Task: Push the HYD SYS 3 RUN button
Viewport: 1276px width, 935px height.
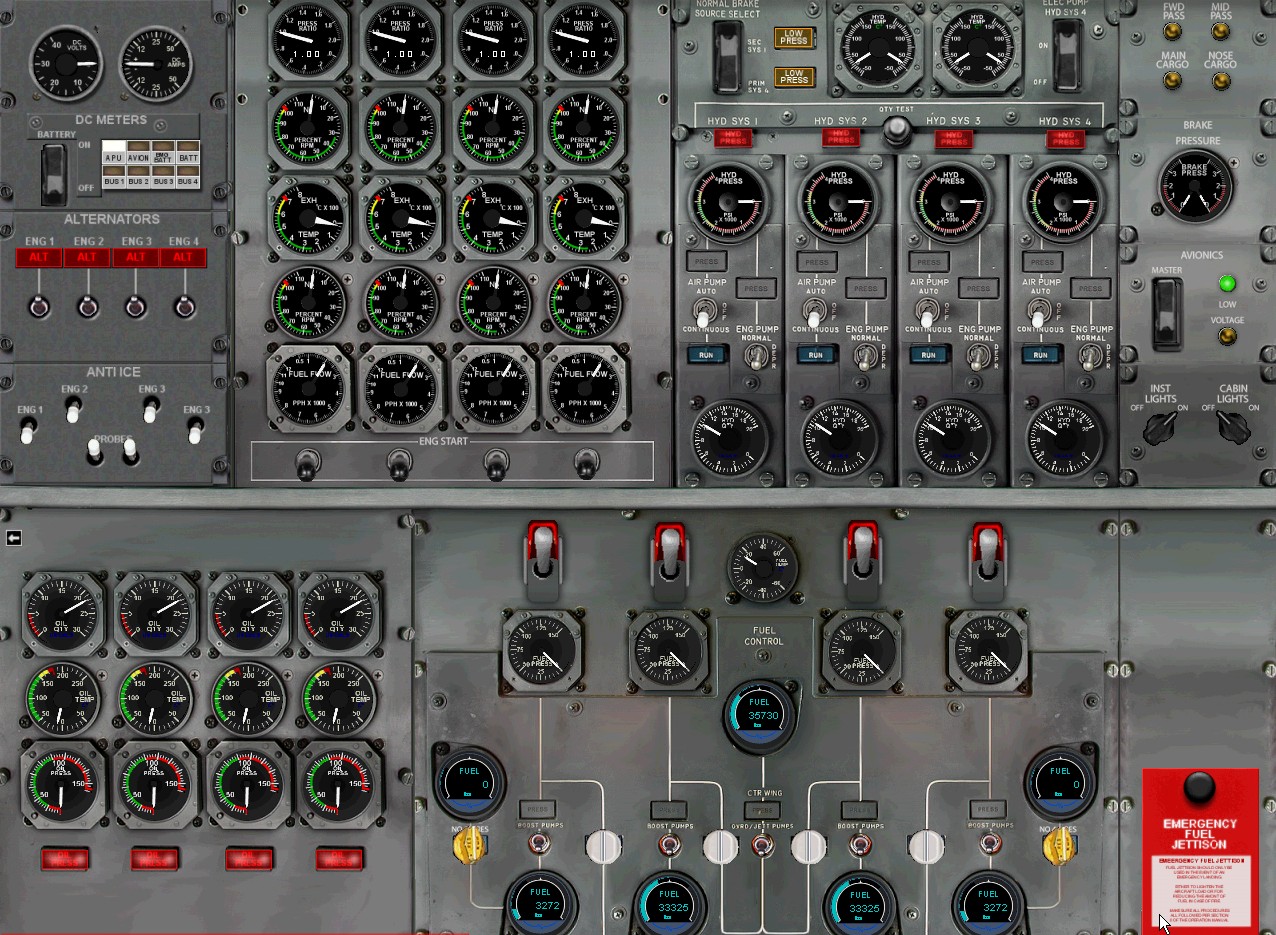Action: [928, 354]
